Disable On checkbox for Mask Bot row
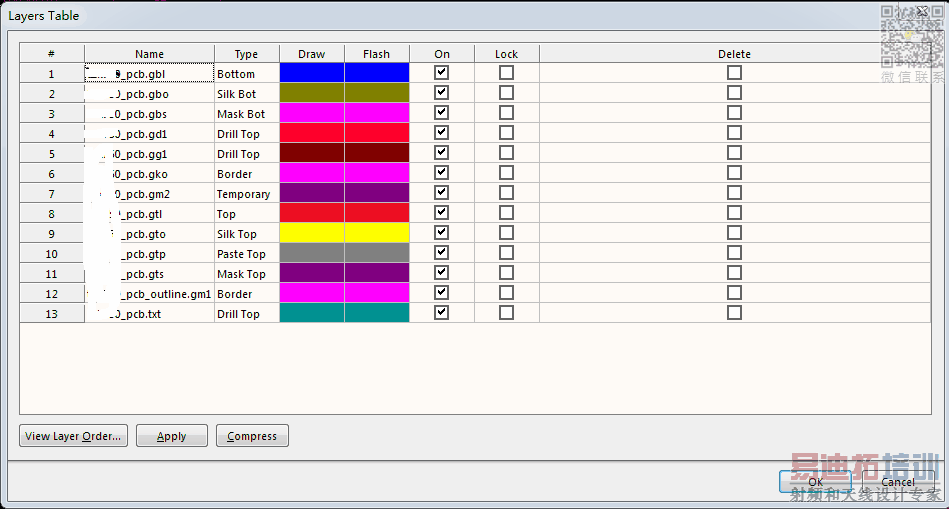 tap(442, 113)
